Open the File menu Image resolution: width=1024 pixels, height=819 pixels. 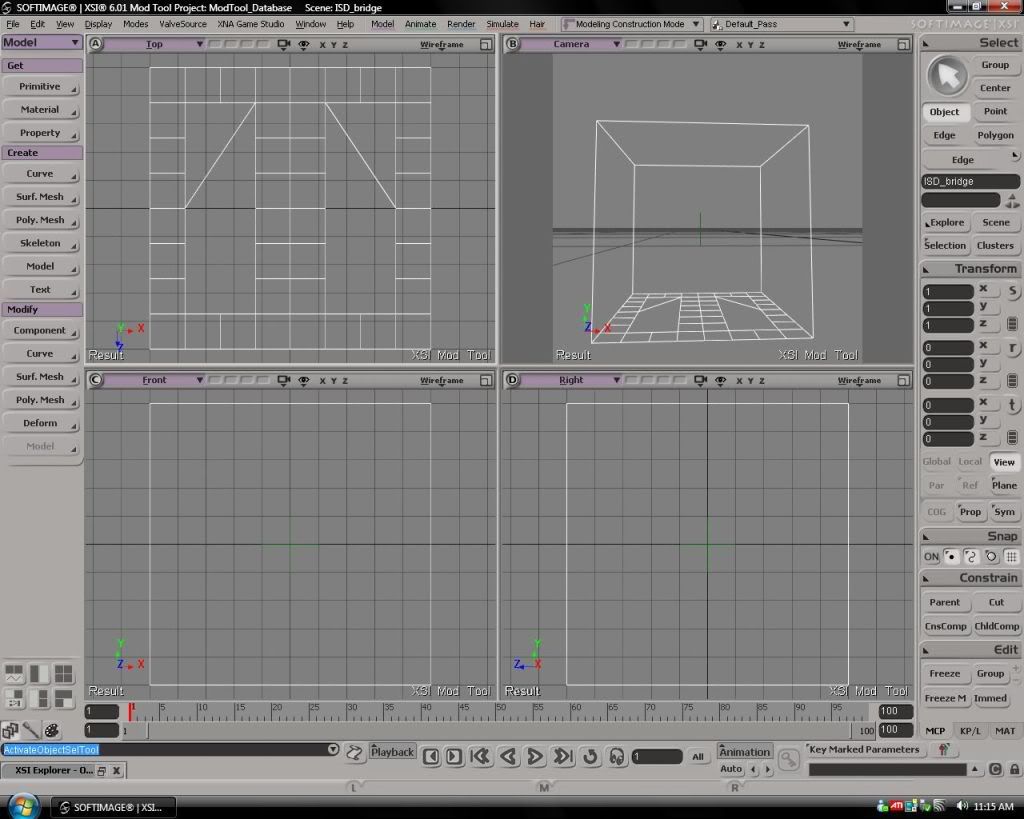tap(12, 24)
